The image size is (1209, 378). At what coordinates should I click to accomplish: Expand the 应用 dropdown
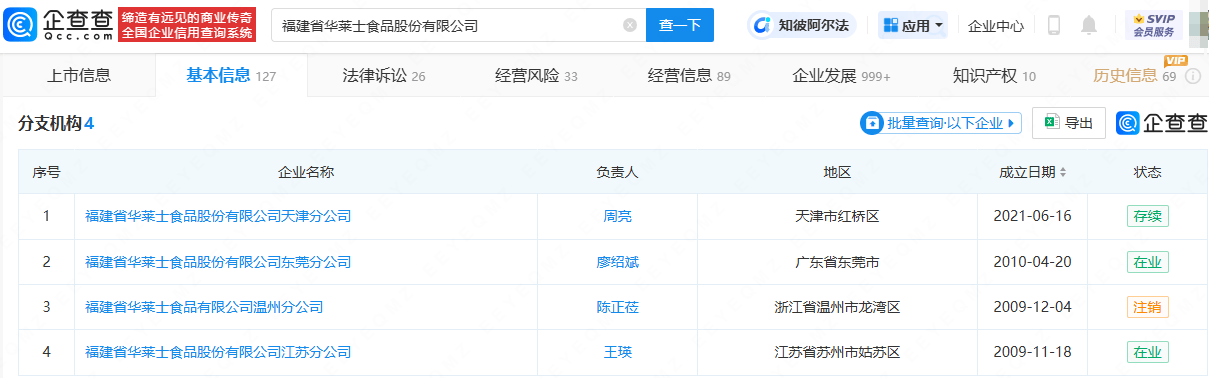click(x=913, y=25)
